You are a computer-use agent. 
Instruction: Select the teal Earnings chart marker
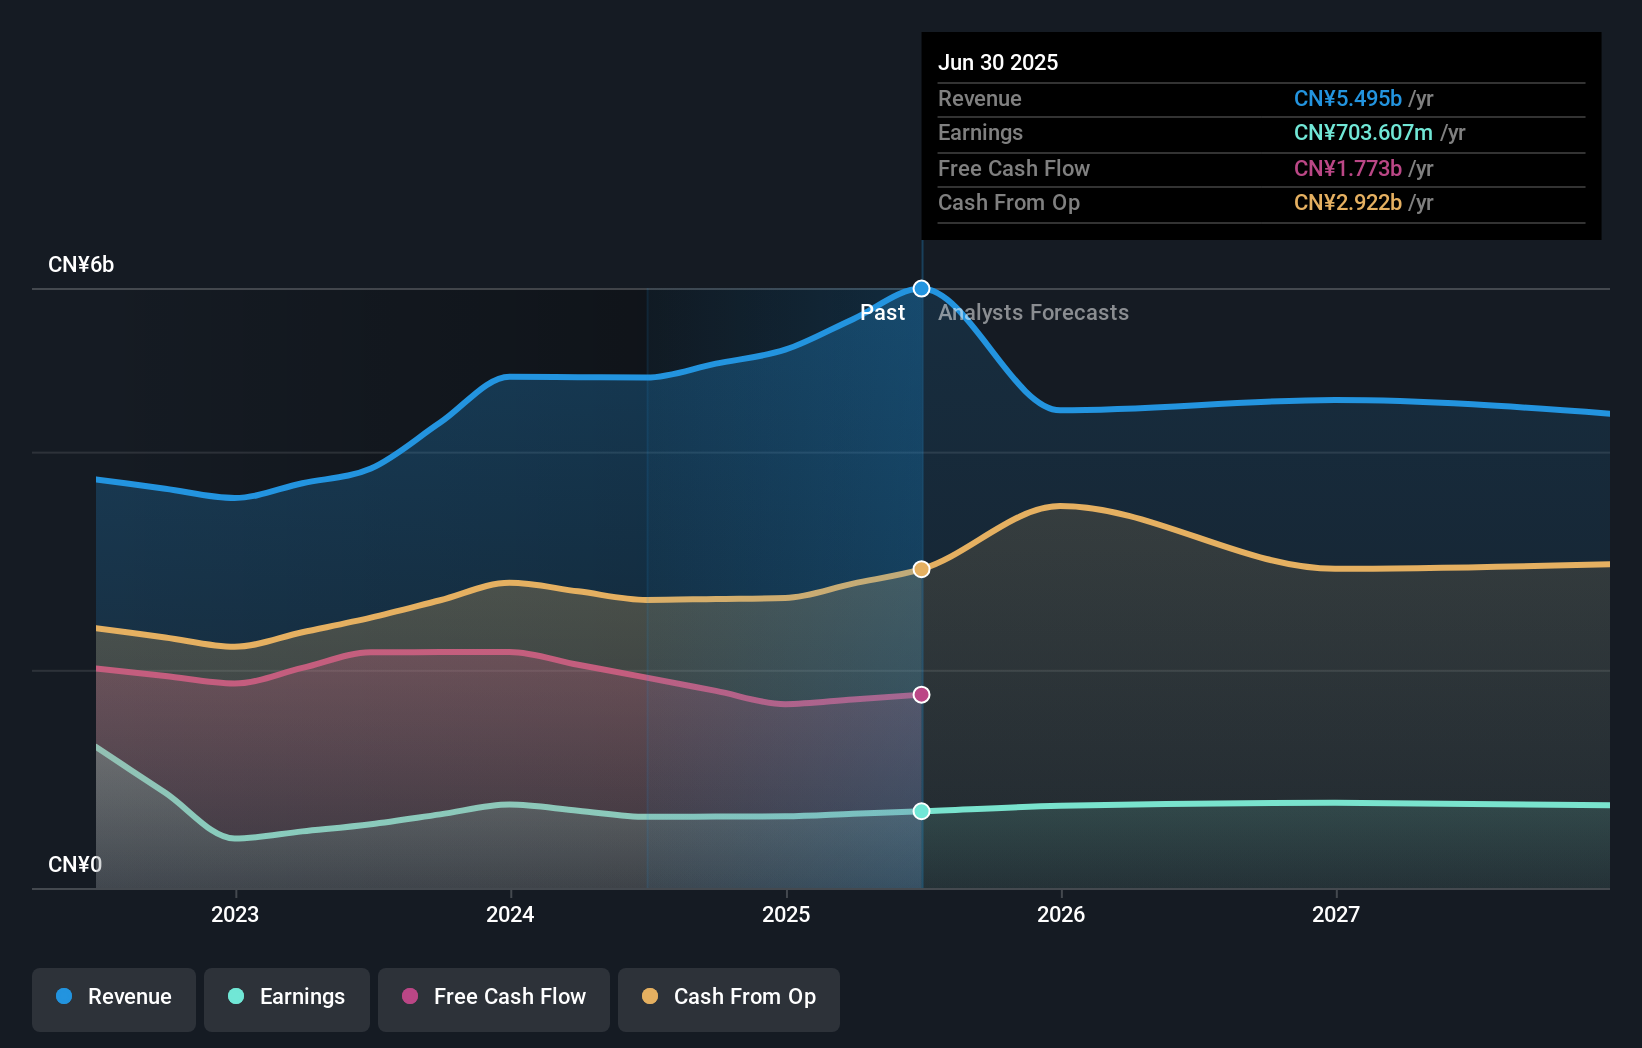pos(920,811)
